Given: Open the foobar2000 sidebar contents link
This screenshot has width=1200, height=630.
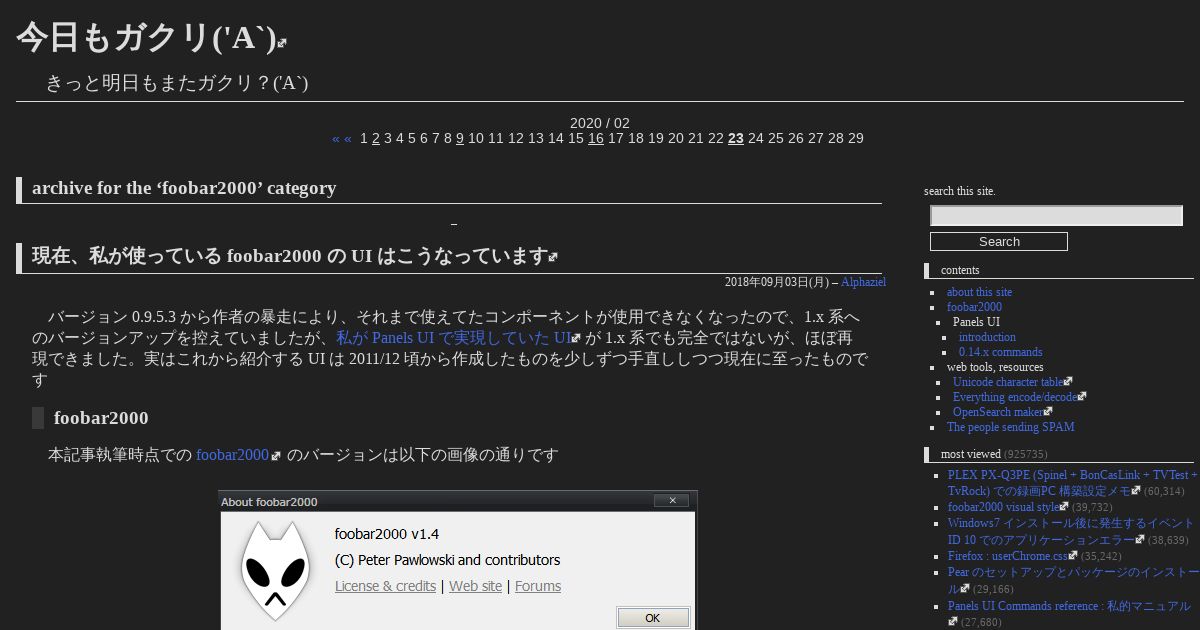Looking at the screenshot, I should (974, 307).
